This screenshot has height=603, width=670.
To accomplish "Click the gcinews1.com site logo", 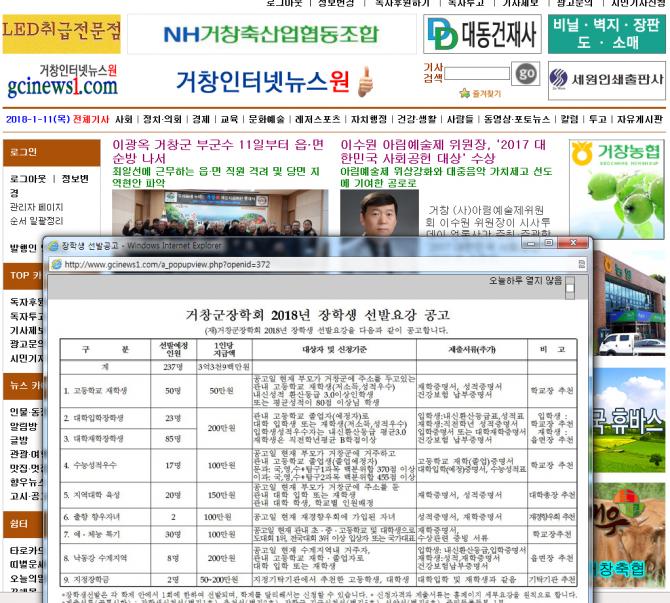I will 61,80.
